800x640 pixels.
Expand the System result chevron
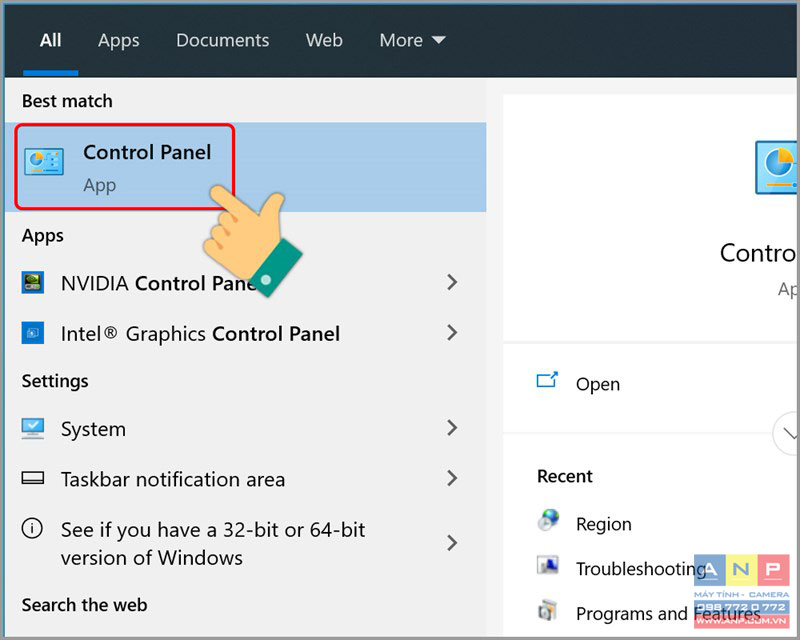pyautogui.click(x=452, y=428)
